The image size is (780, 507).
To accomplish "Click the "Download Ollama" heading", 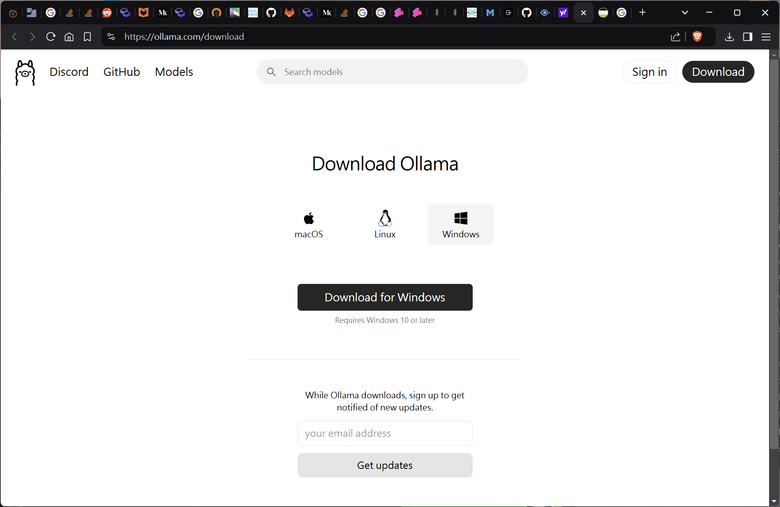I will tap(385, 164).
